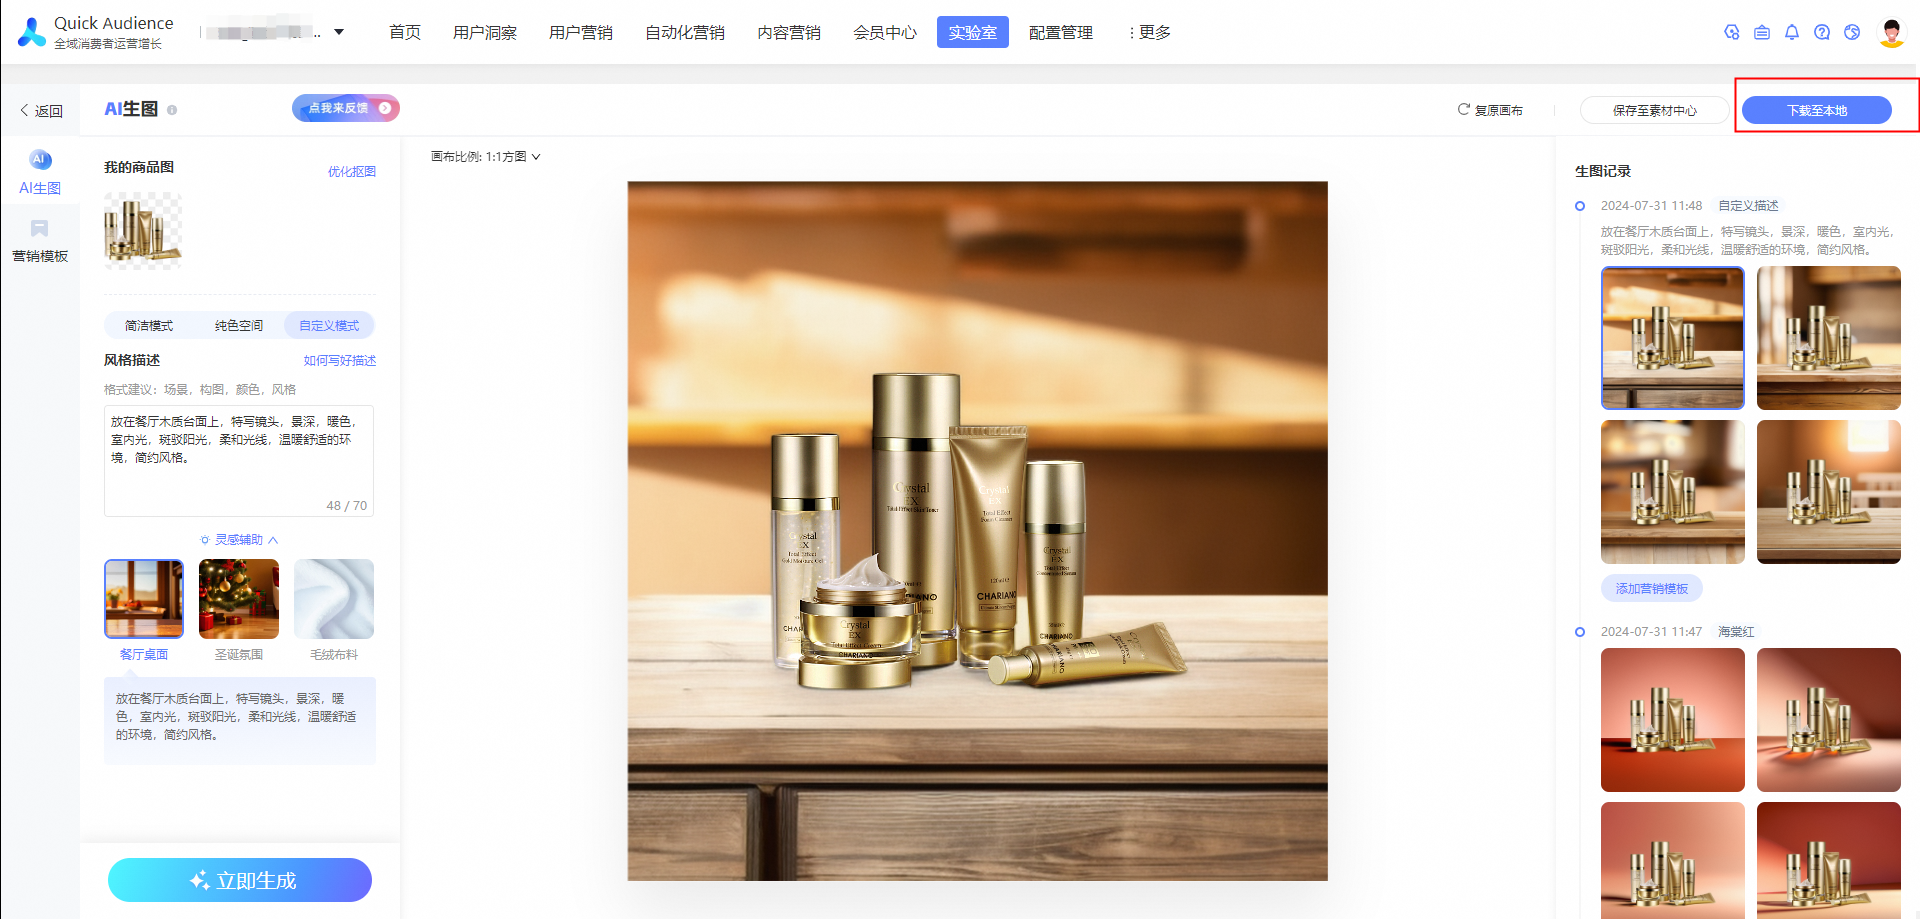Open the board icon beside the bell

tap(1762, 32)
